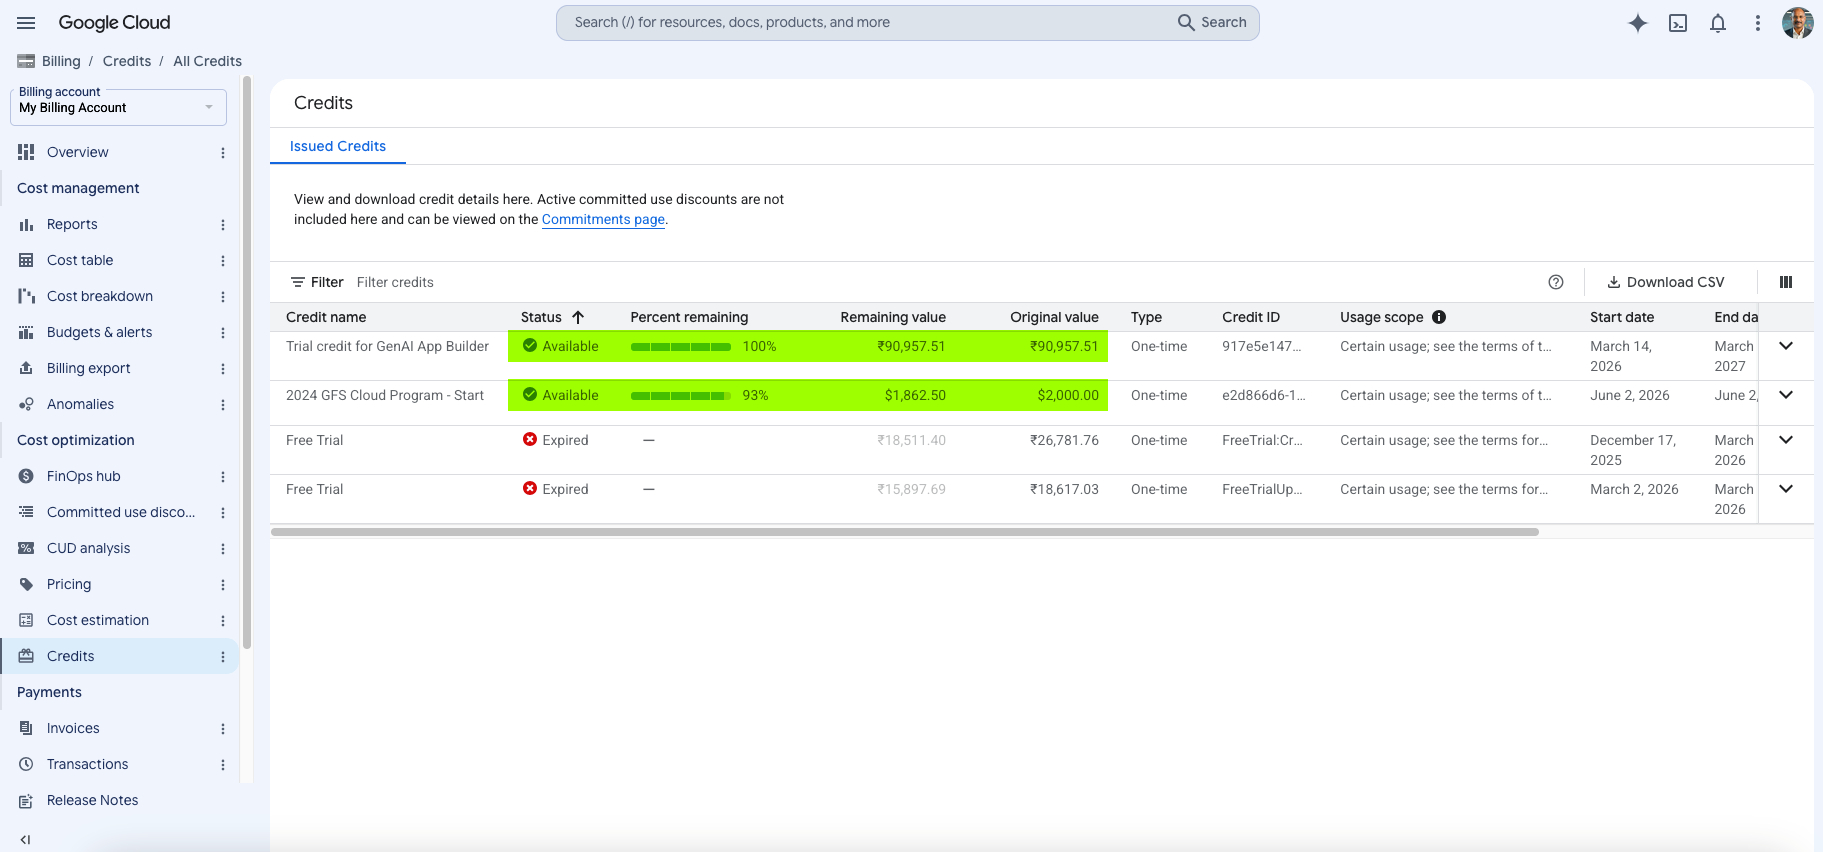
Task: Expand the 2024 GFS Cloud Program row
Action: tap(1786, 395)
